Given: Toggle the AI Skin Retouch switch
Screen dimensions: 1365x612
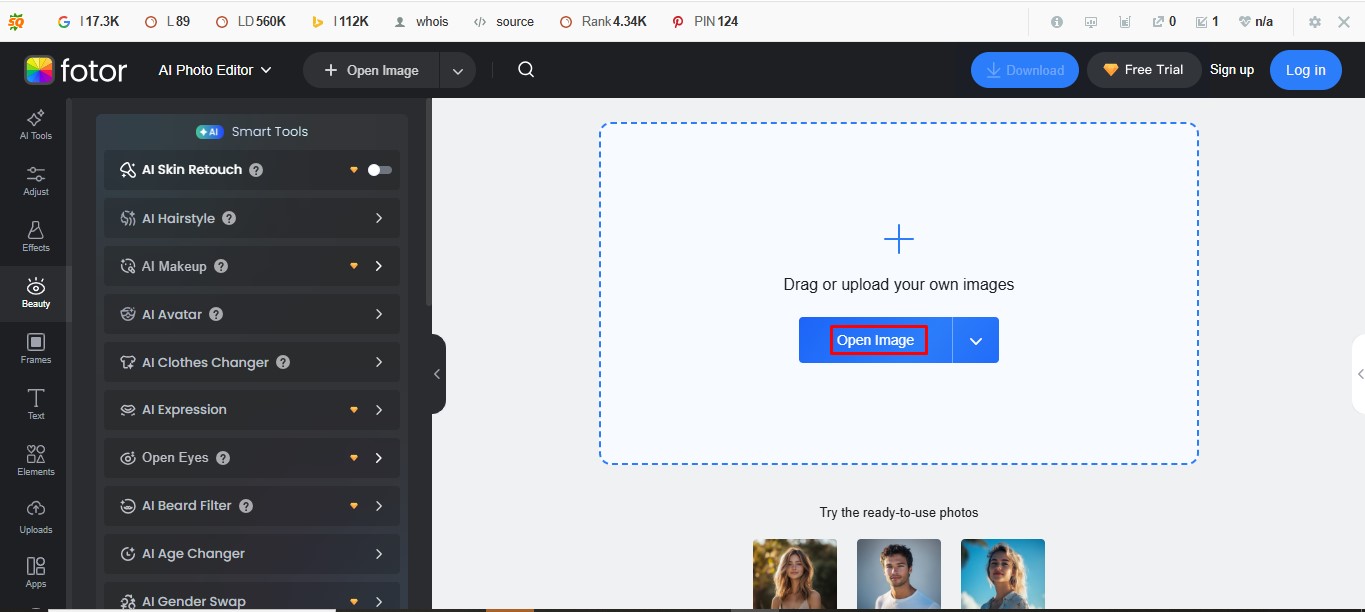Looking at the screenshot, I should tap(380, 170).
